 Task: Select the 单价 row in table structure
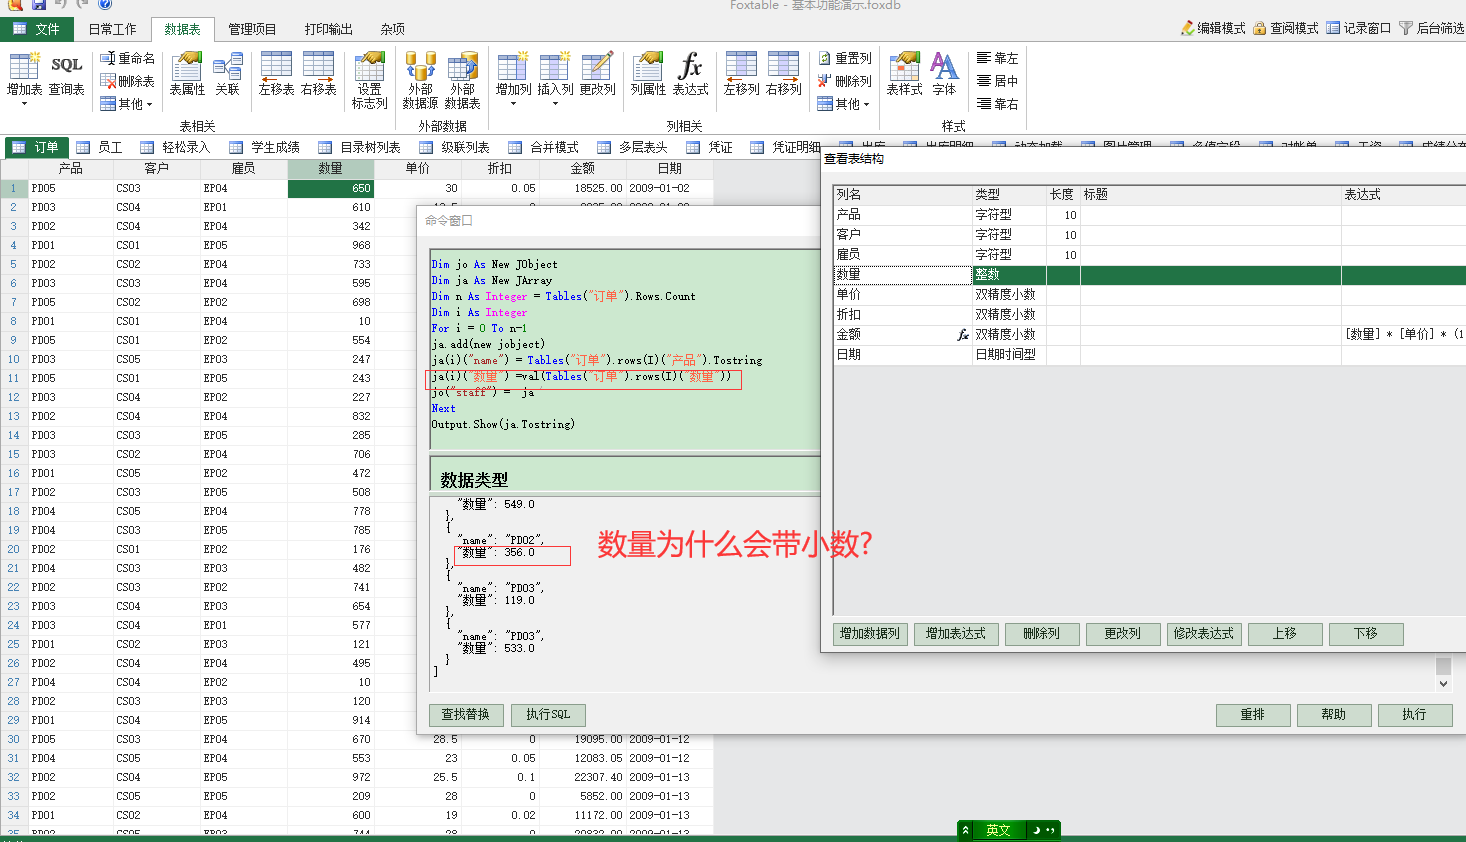point(1149,294)
